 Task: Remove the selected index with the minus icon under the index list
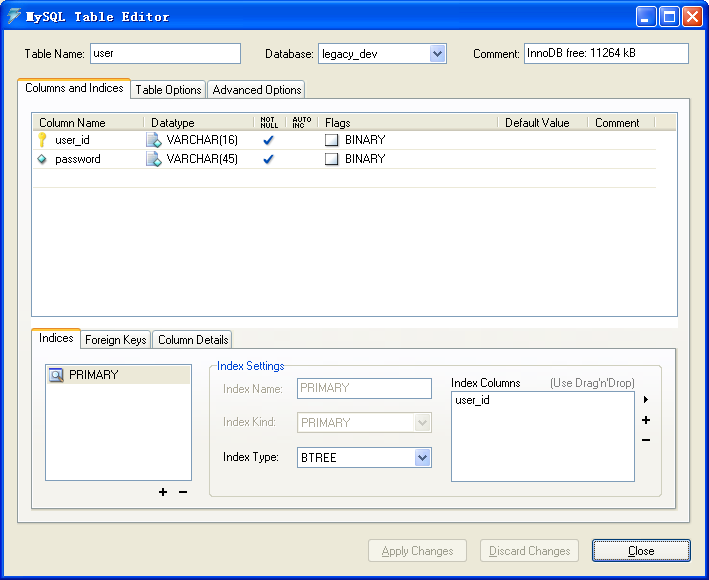pos(183,492)
